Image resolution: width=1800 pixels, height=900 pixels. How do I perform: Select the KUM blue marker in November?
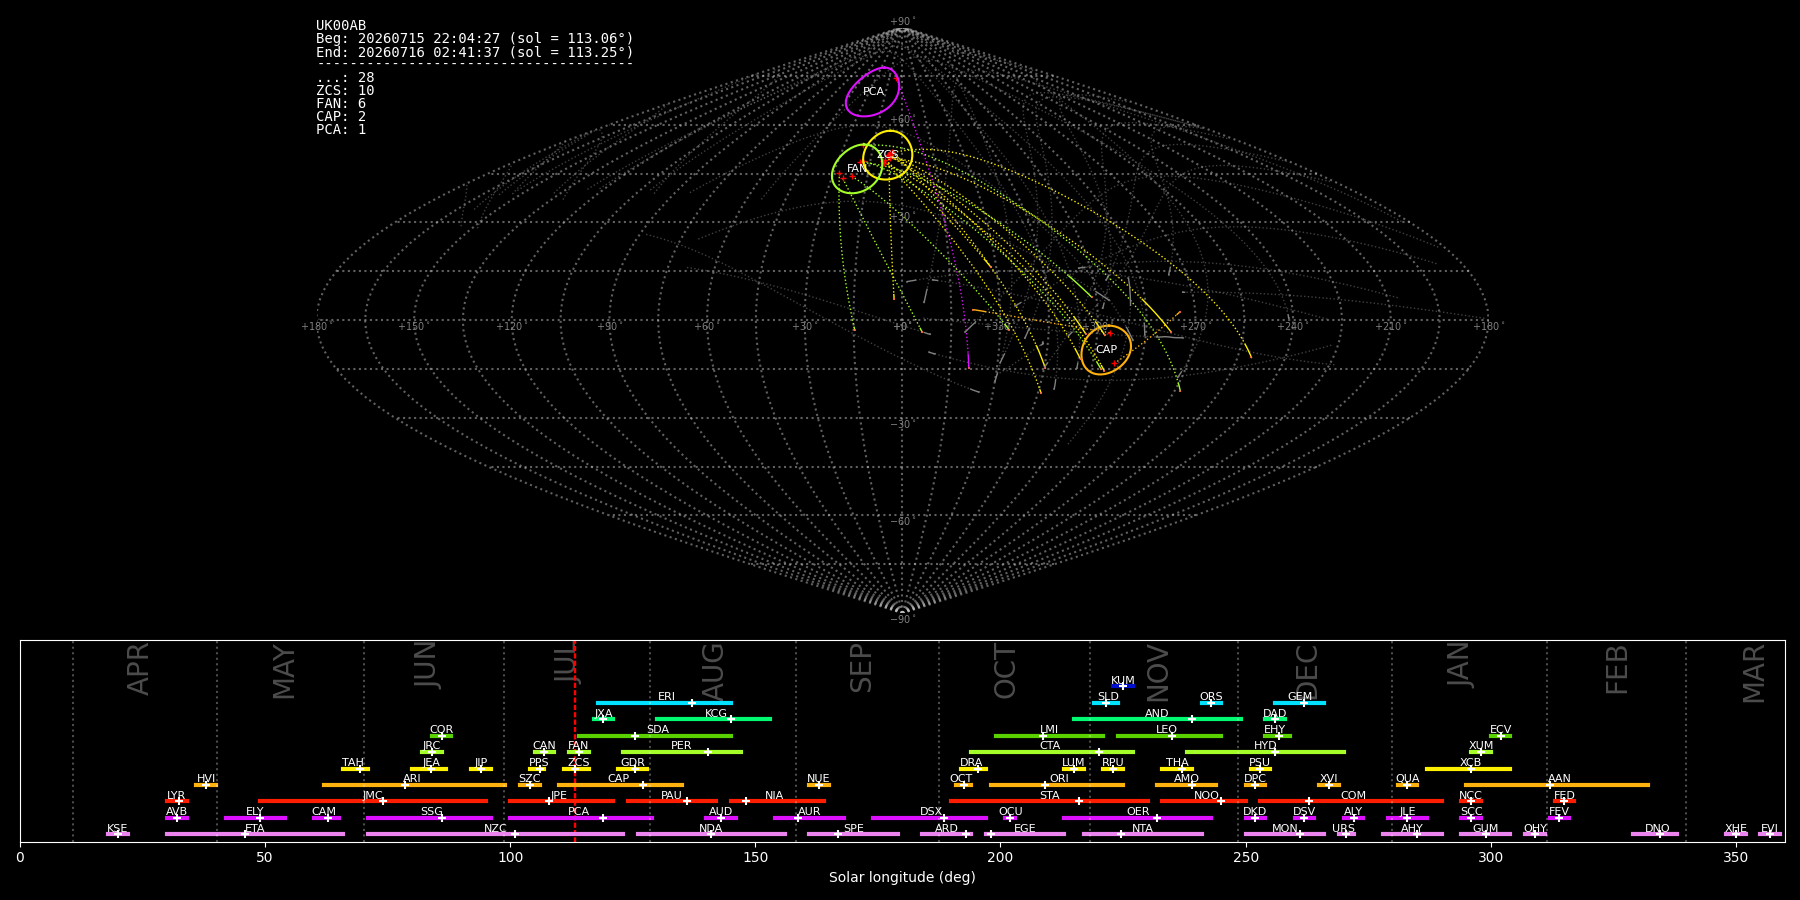tap(1123, 686)
